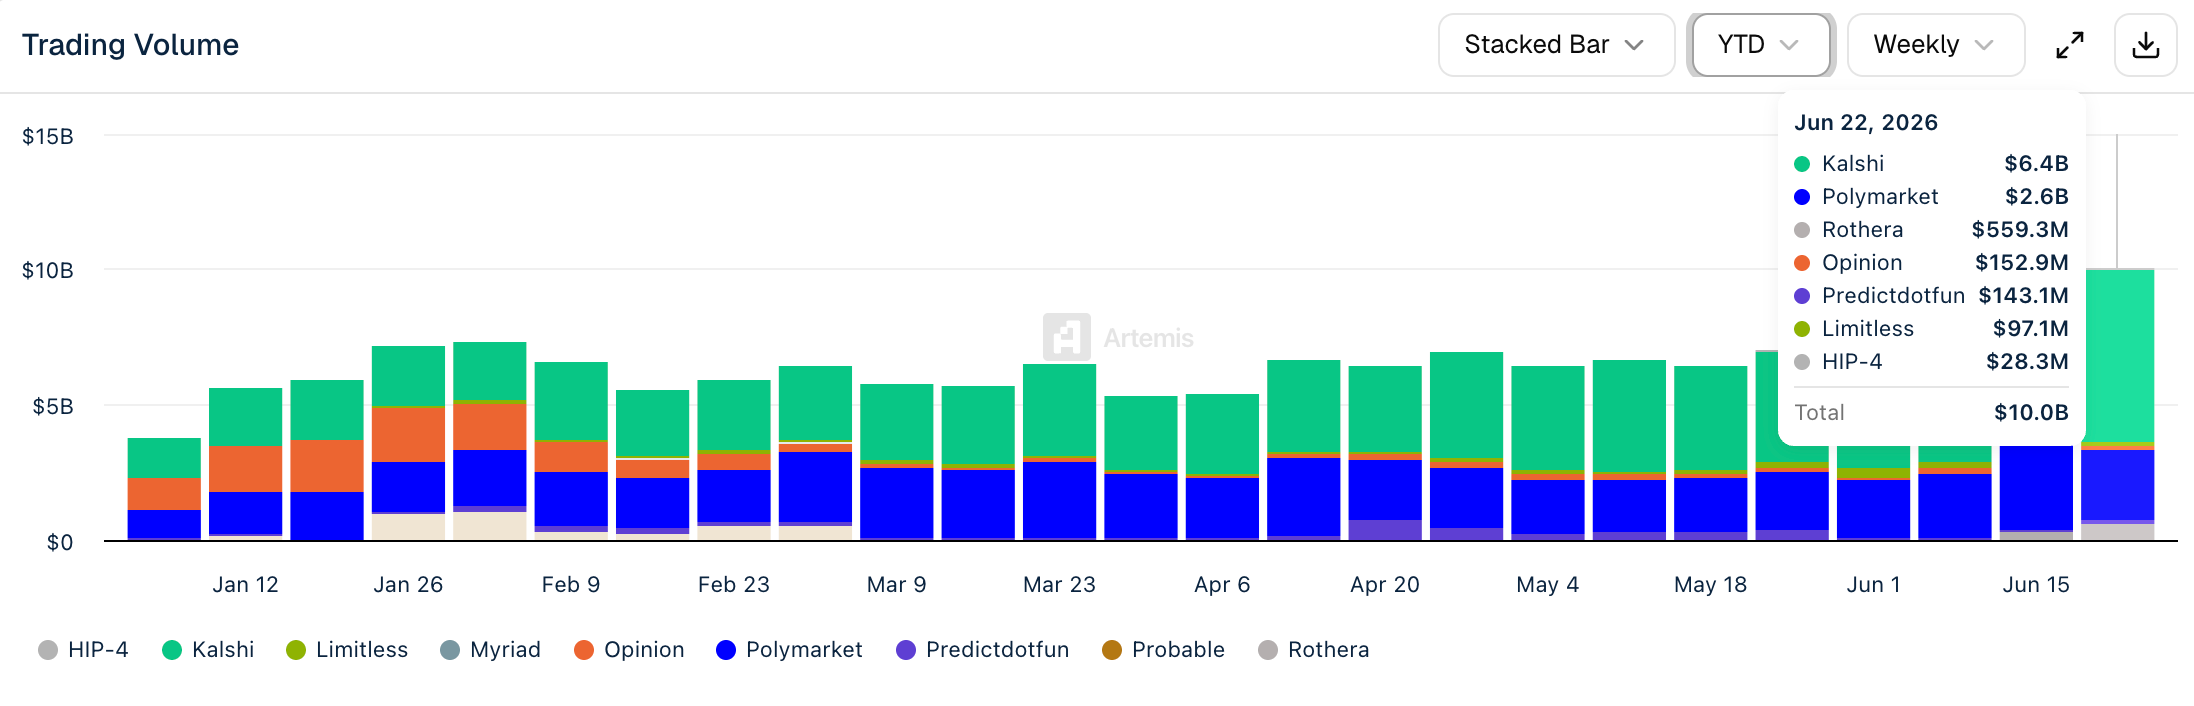Image resolution: width=2194 pixels, height=706 pixels.
Task: Open the Stacked Bar chart type dropdown
Action: pyautogui.click(x=1556, y=45)
